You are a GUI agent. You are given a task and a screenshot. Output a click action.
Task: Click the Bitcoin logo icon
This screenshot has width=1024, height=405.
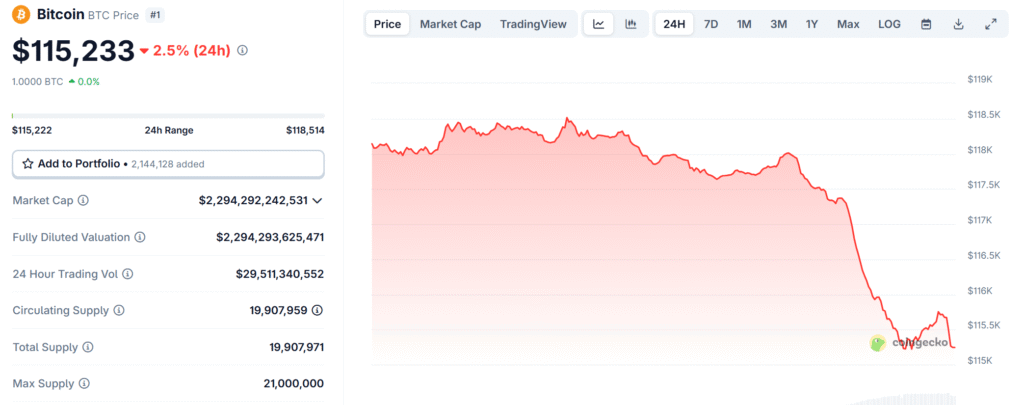coord(21,15)
